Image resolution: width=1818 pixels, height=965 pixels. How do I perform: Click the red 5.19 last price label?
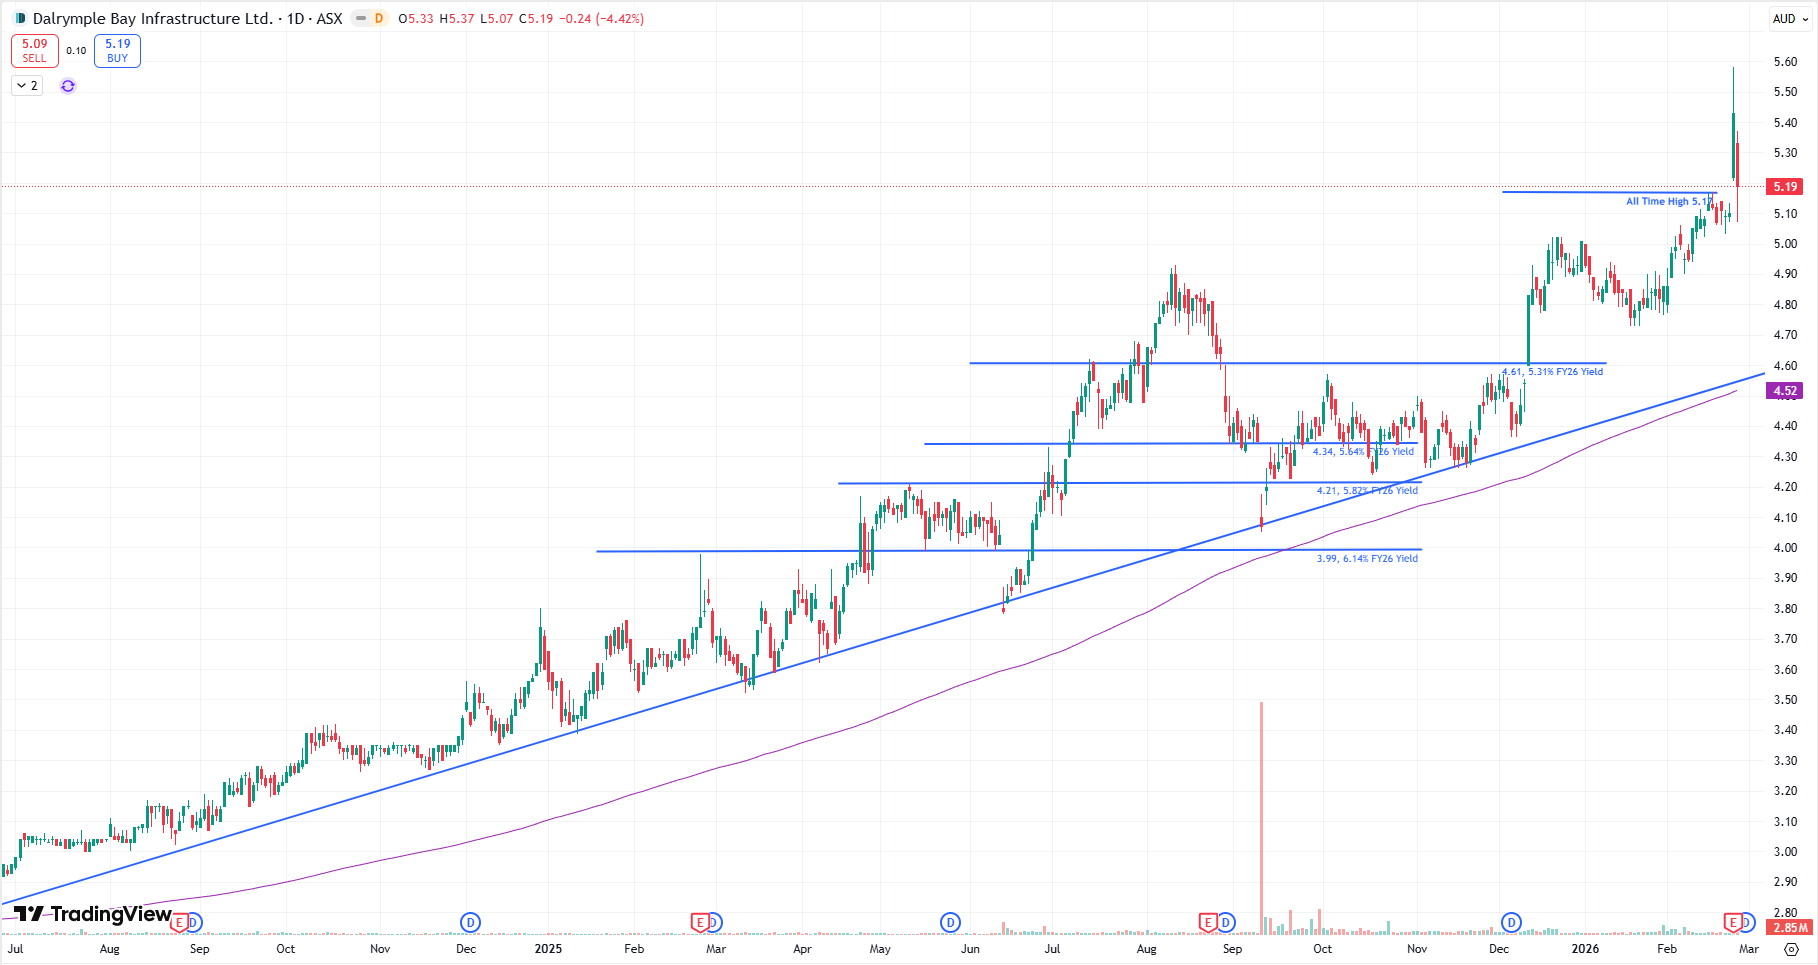(1785, 187)
